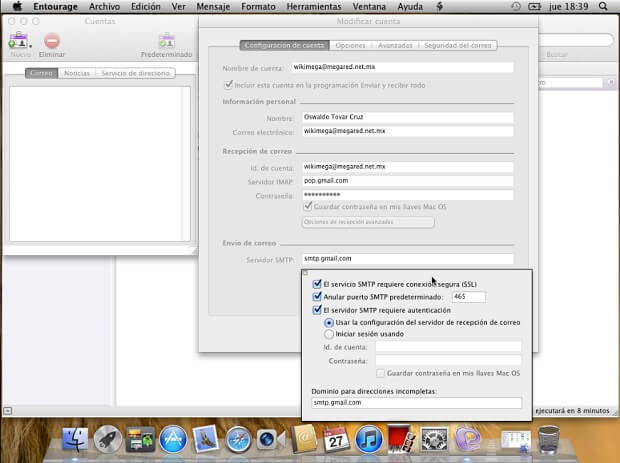Viewport: 620px width, 463px height.
Task: Open the Edición menu
Action: pos(146,6)
